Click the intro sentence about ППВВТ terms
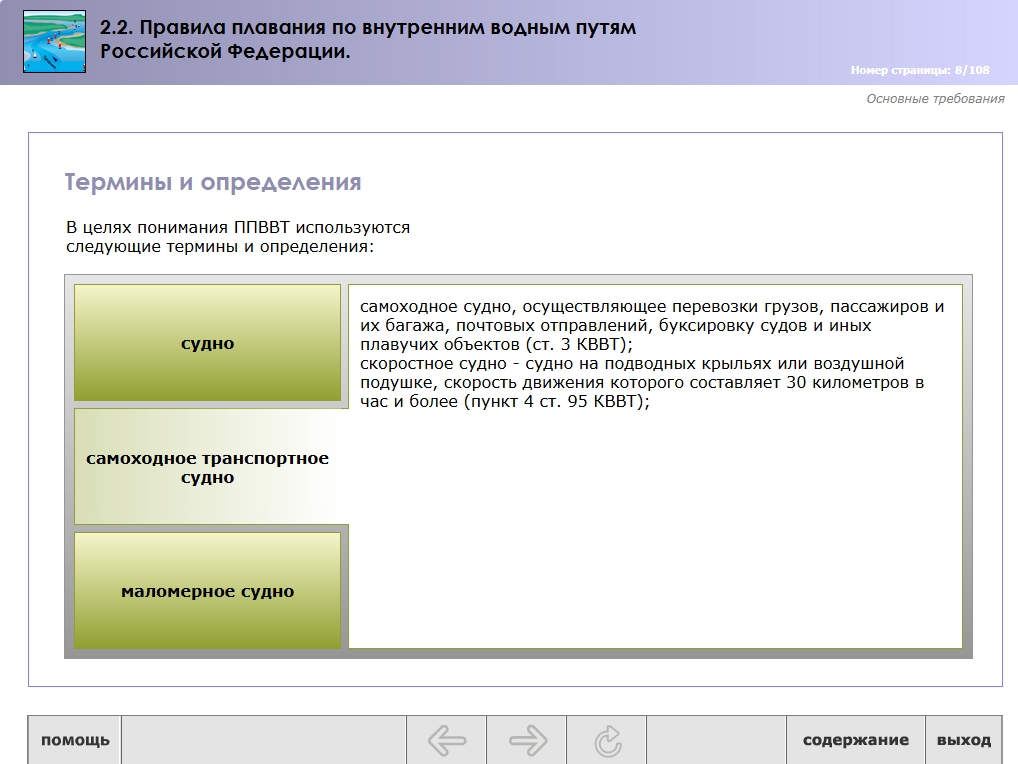Screen dimensions: 1018x764 238,236
